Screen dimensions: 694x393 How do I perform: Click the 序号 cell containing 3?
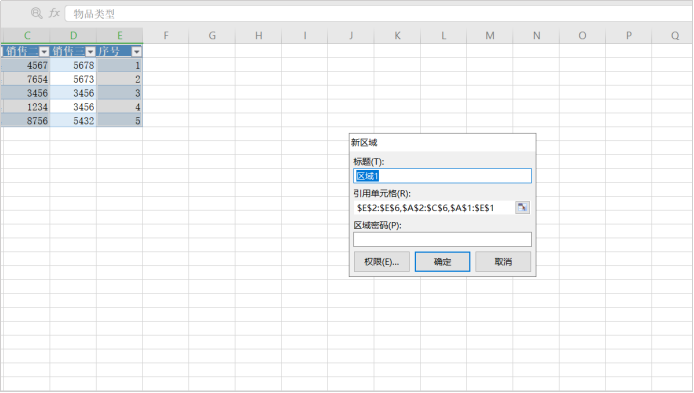click(x=120, y=93)
